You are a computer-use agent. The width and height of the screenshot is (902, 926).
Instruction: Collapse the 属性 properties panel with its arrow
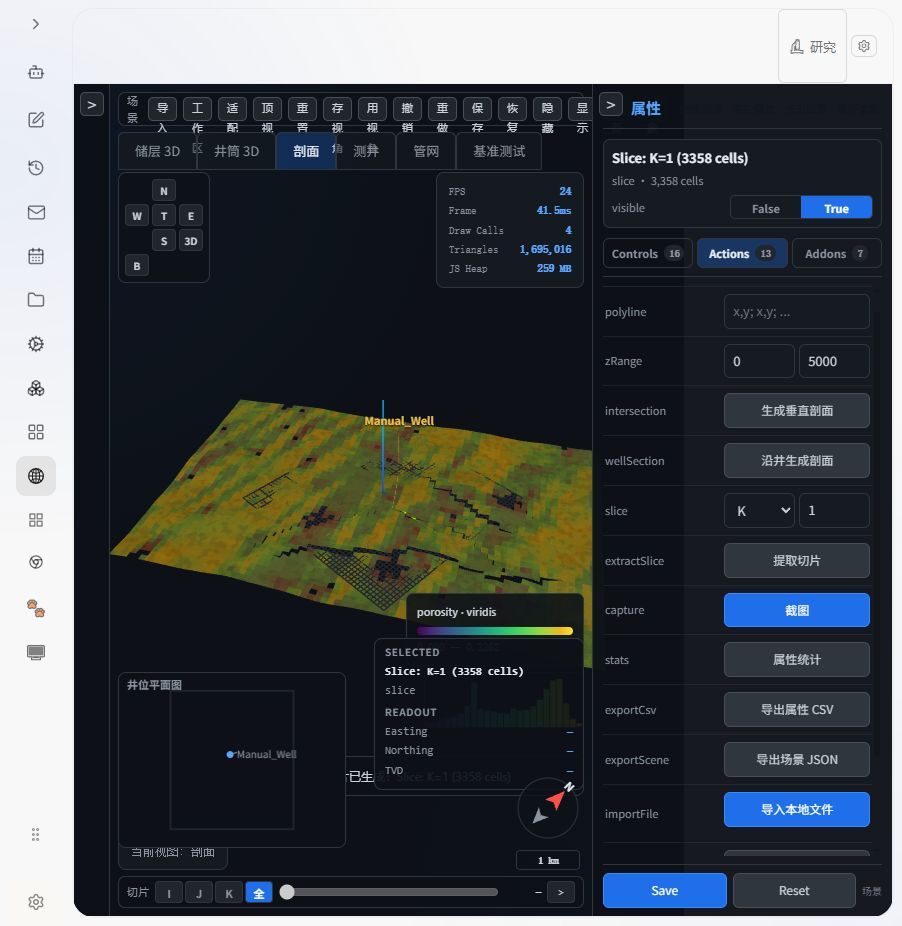pos(611,105)
